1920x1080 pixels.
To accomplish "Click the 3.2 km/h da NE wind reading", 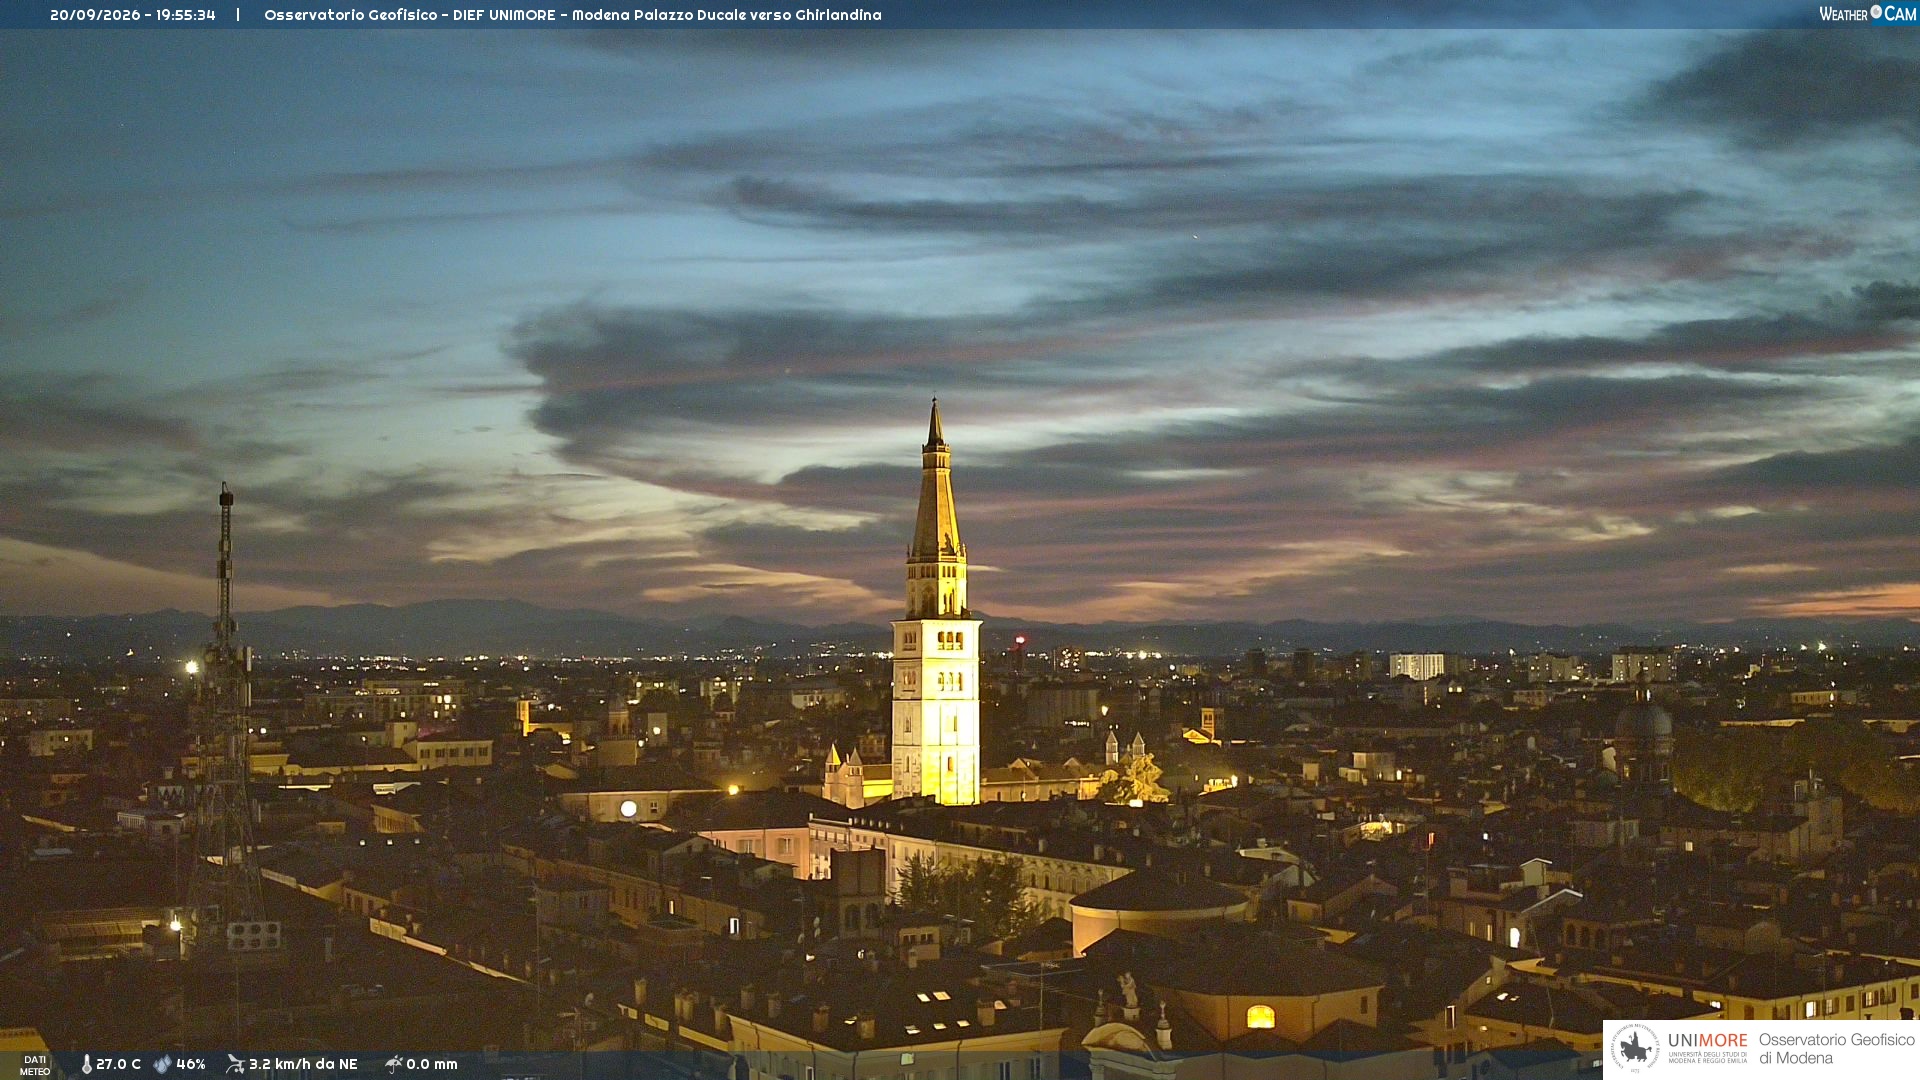I will pos(303,1064).
